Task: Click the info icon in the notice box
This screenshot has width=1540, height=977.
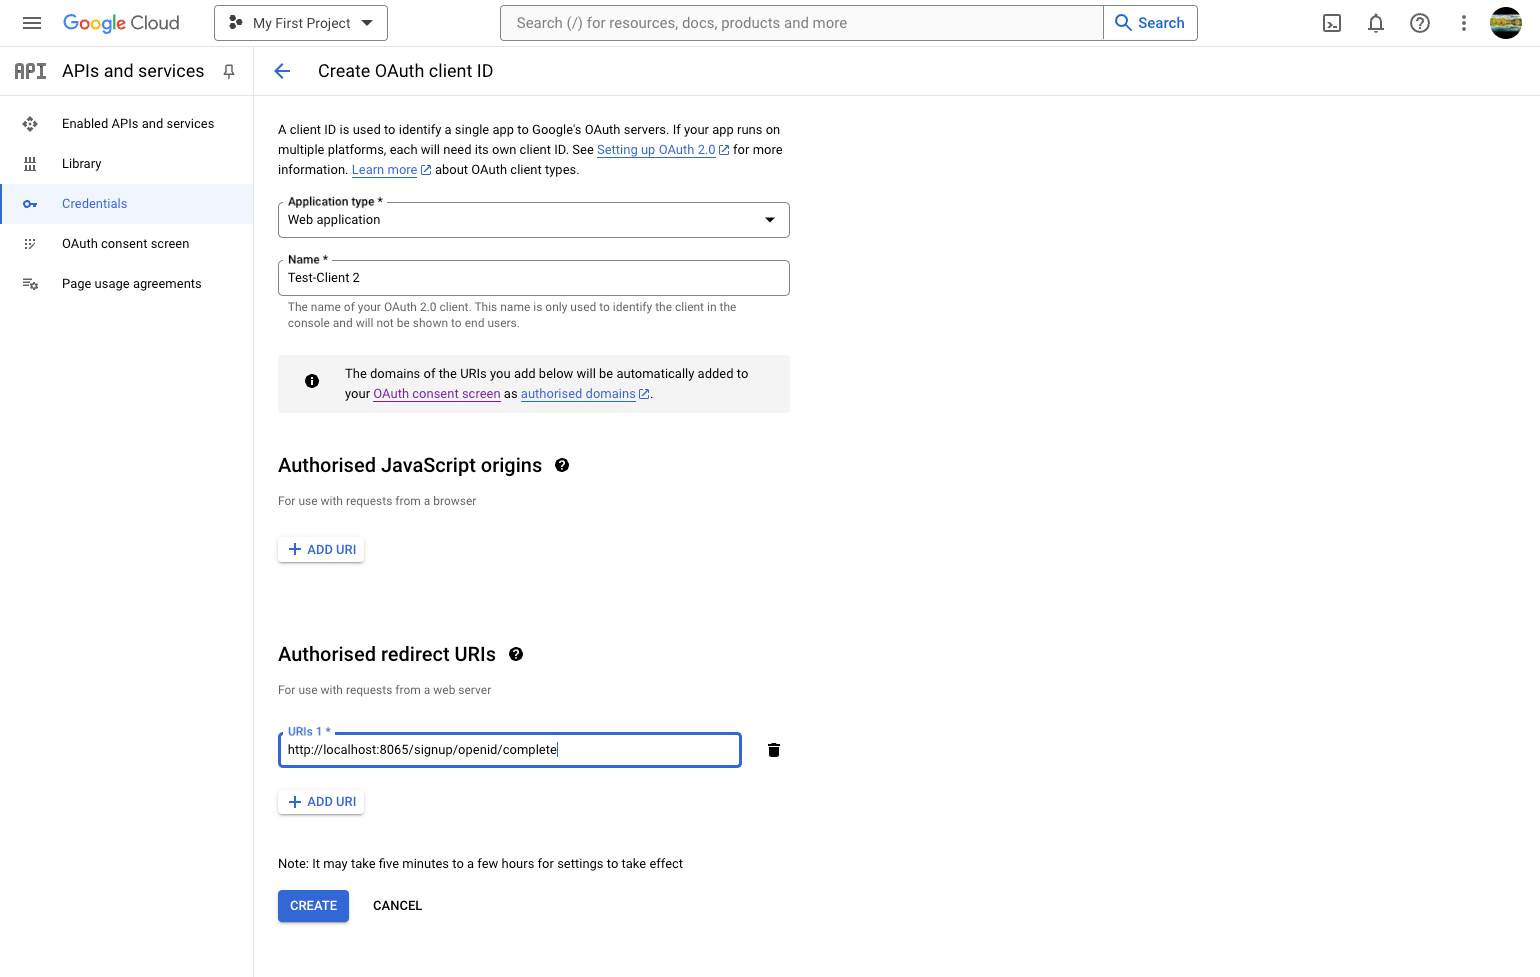Action: 312,381
